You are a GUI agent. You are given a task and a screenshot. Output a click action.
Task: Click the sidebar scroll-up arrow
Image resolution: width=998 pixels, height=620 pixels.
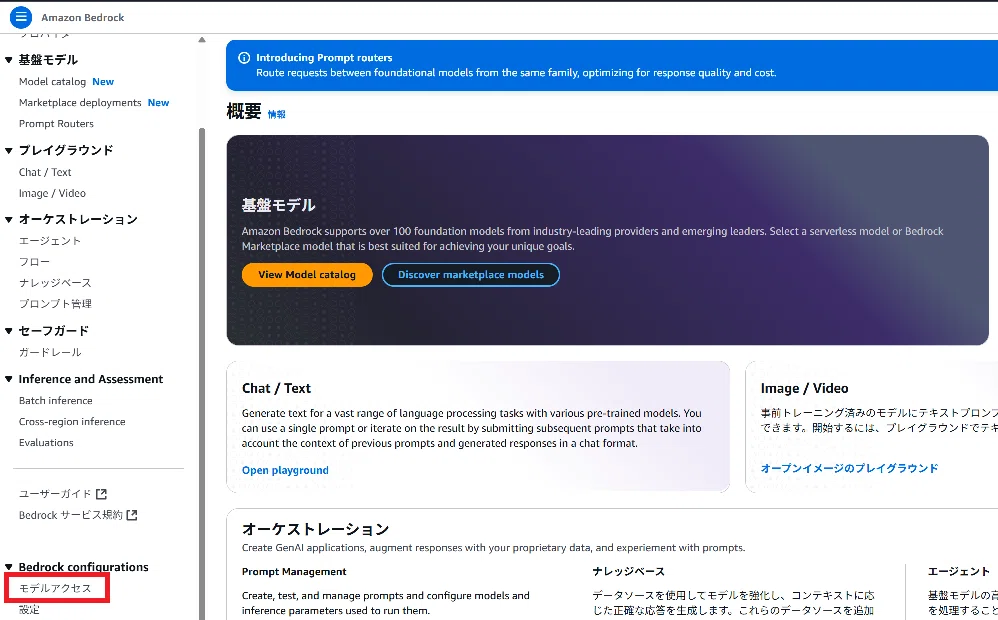(202, 39)
